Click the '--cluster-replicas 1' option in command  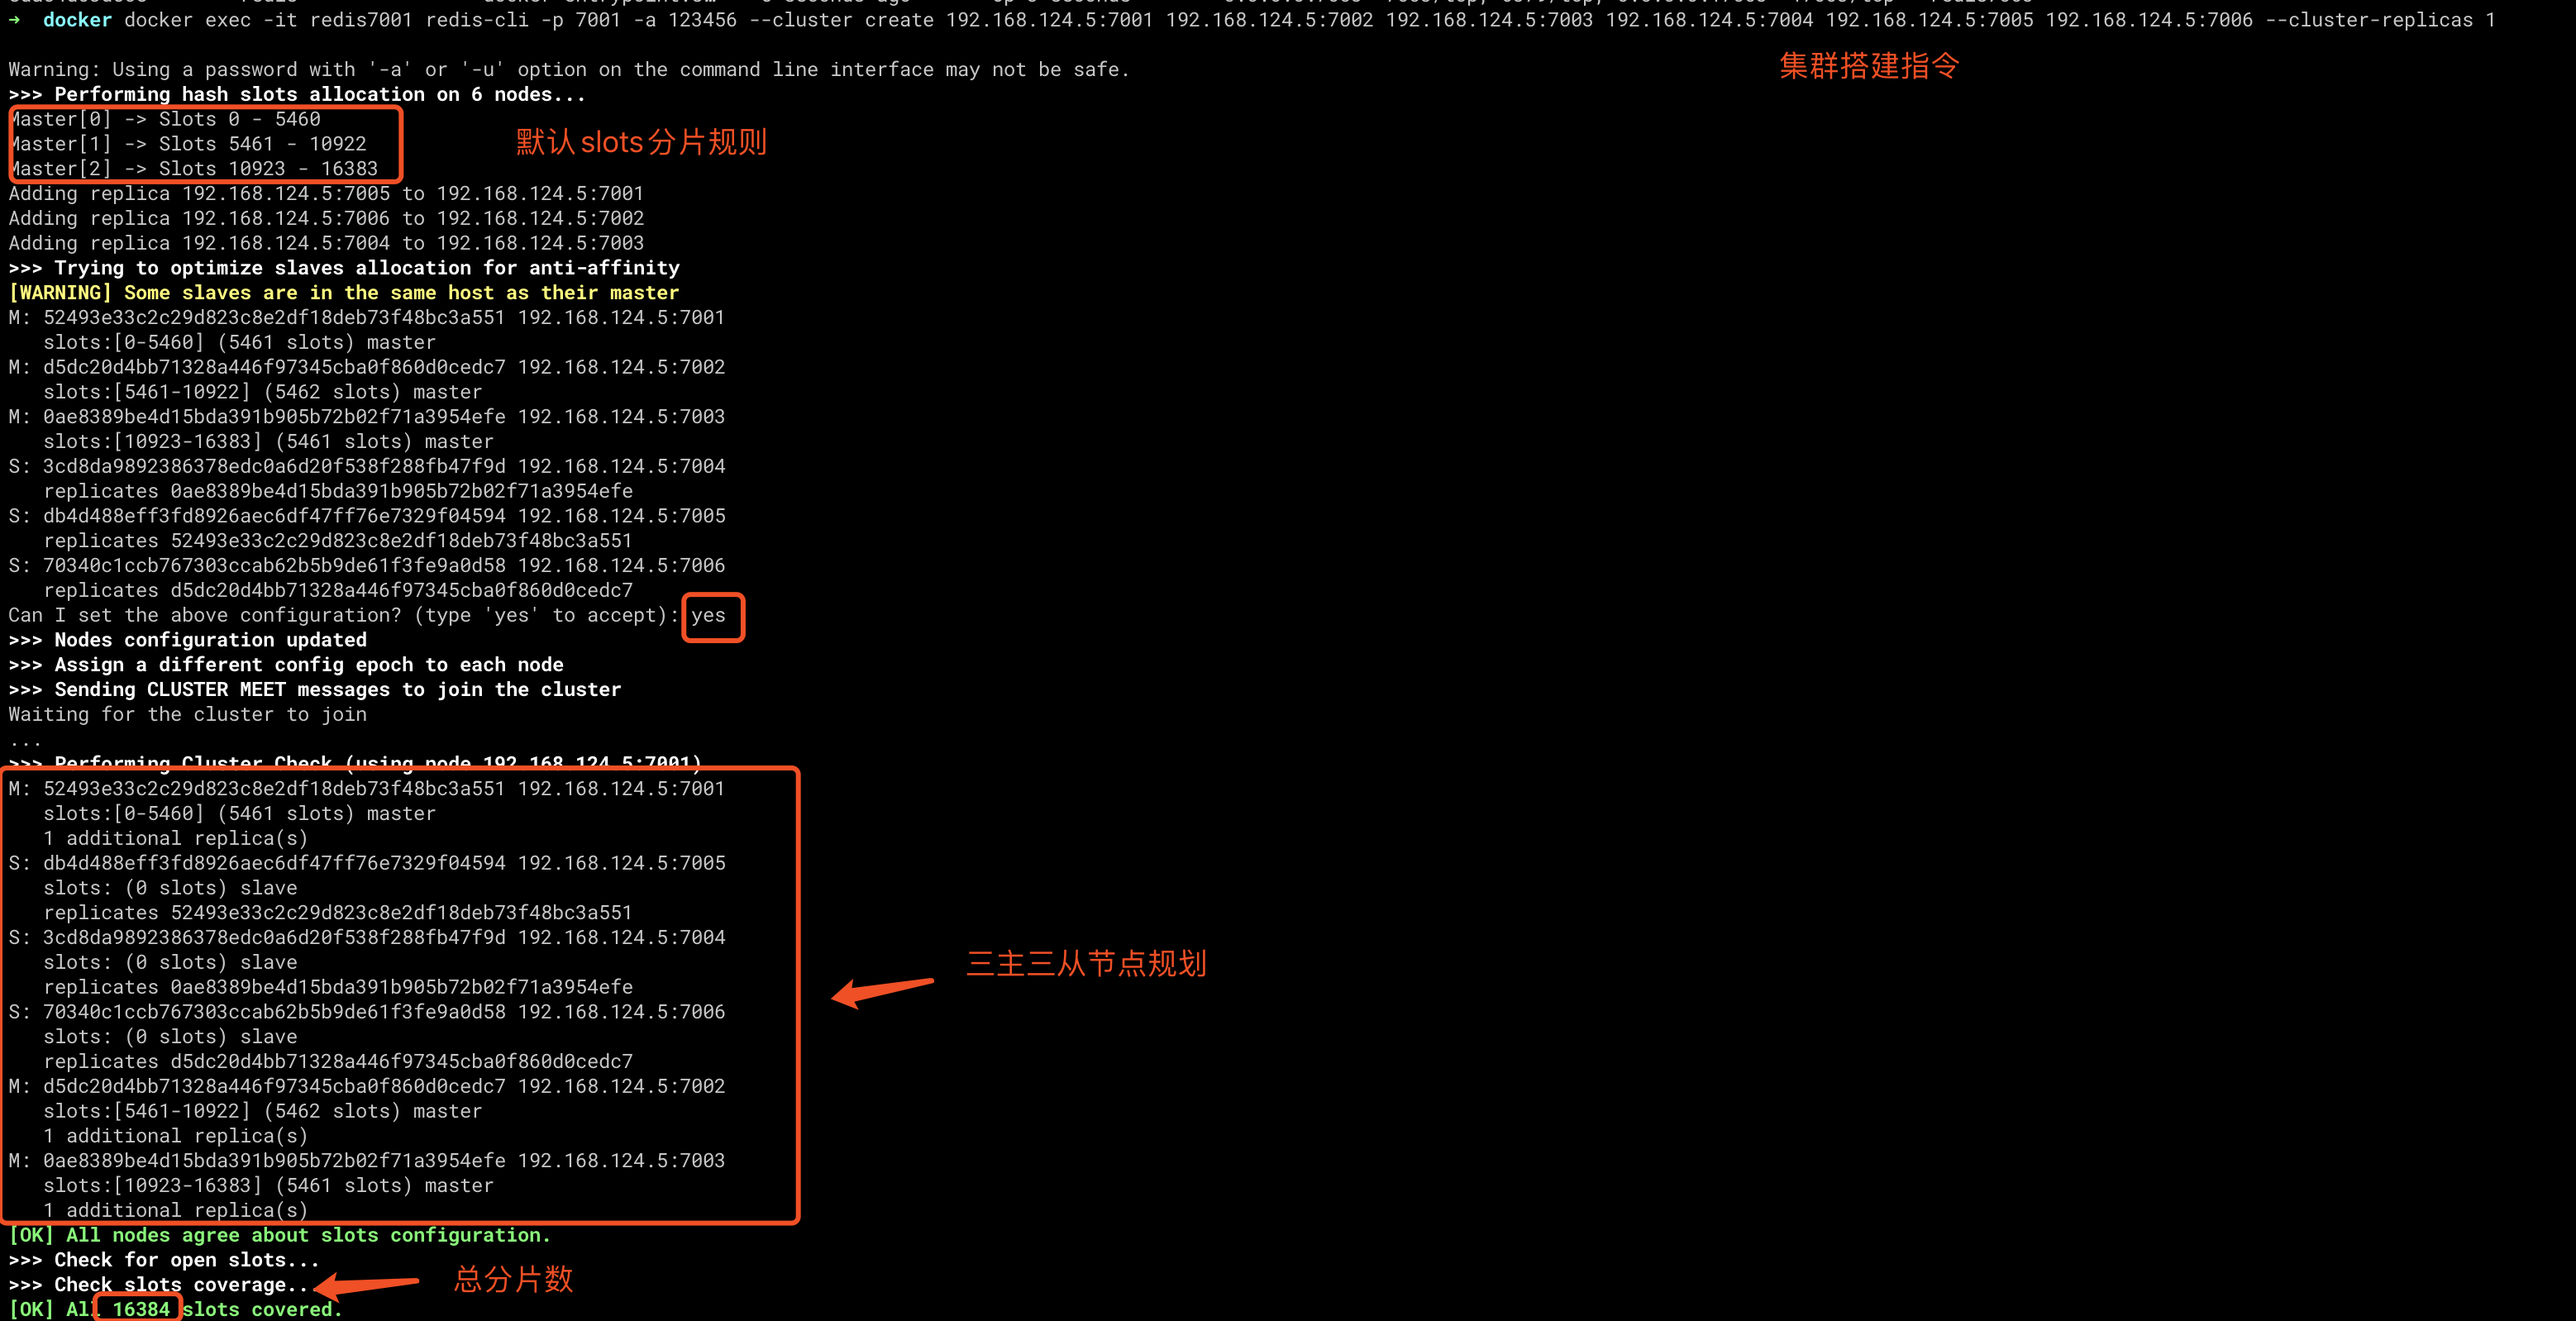click(2379, 20)
